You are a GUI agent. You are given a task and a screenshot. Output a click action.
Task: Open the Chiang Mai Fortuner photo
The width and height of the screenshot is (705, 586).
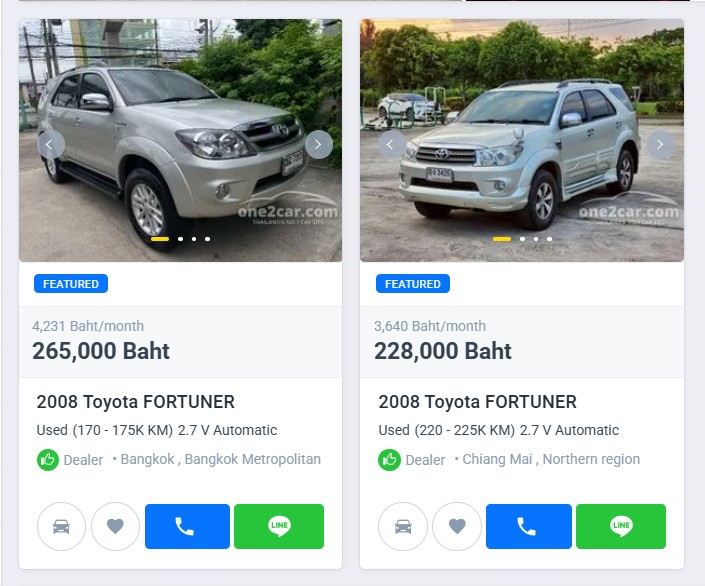[522, 140]
